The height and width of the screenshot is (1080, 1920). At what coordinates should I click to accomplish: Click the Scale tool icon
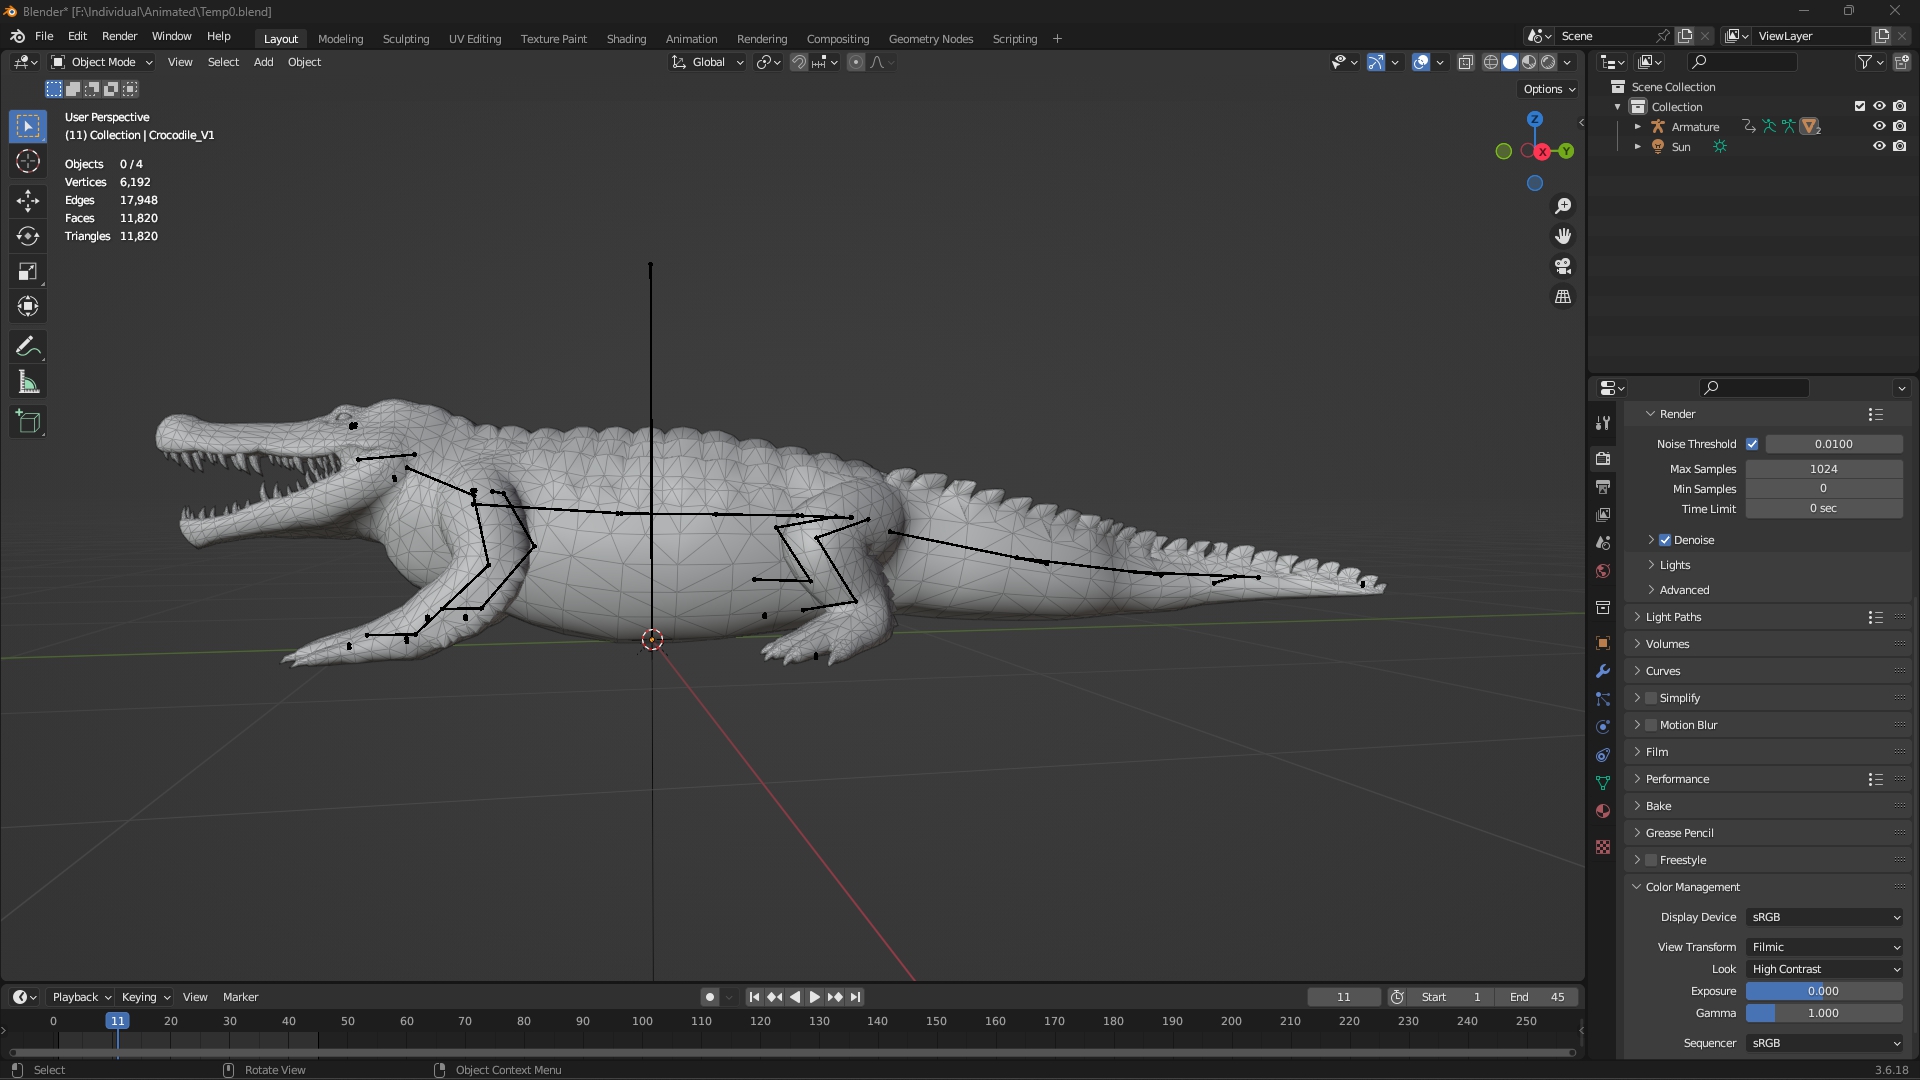tap(28, 272)
